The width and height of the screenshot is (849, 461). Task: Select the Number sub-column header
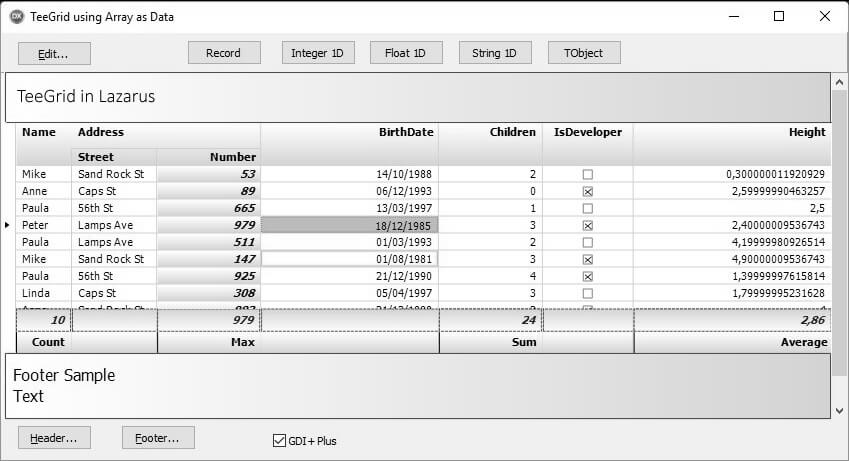point(209,157)
